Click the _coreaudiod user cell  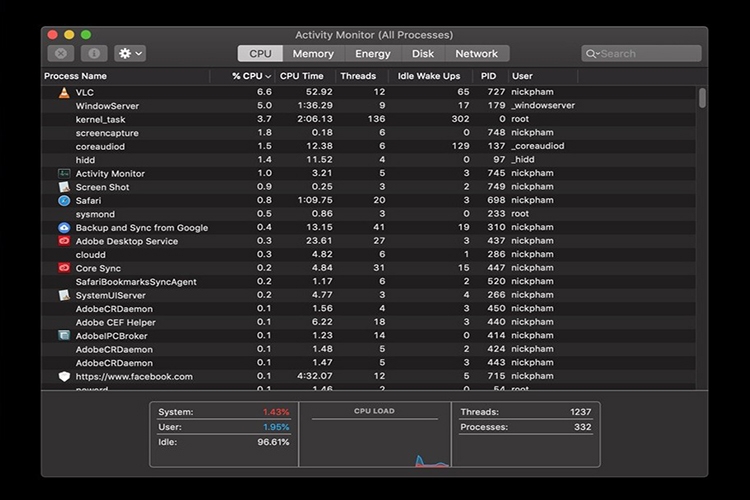point(538,146)
